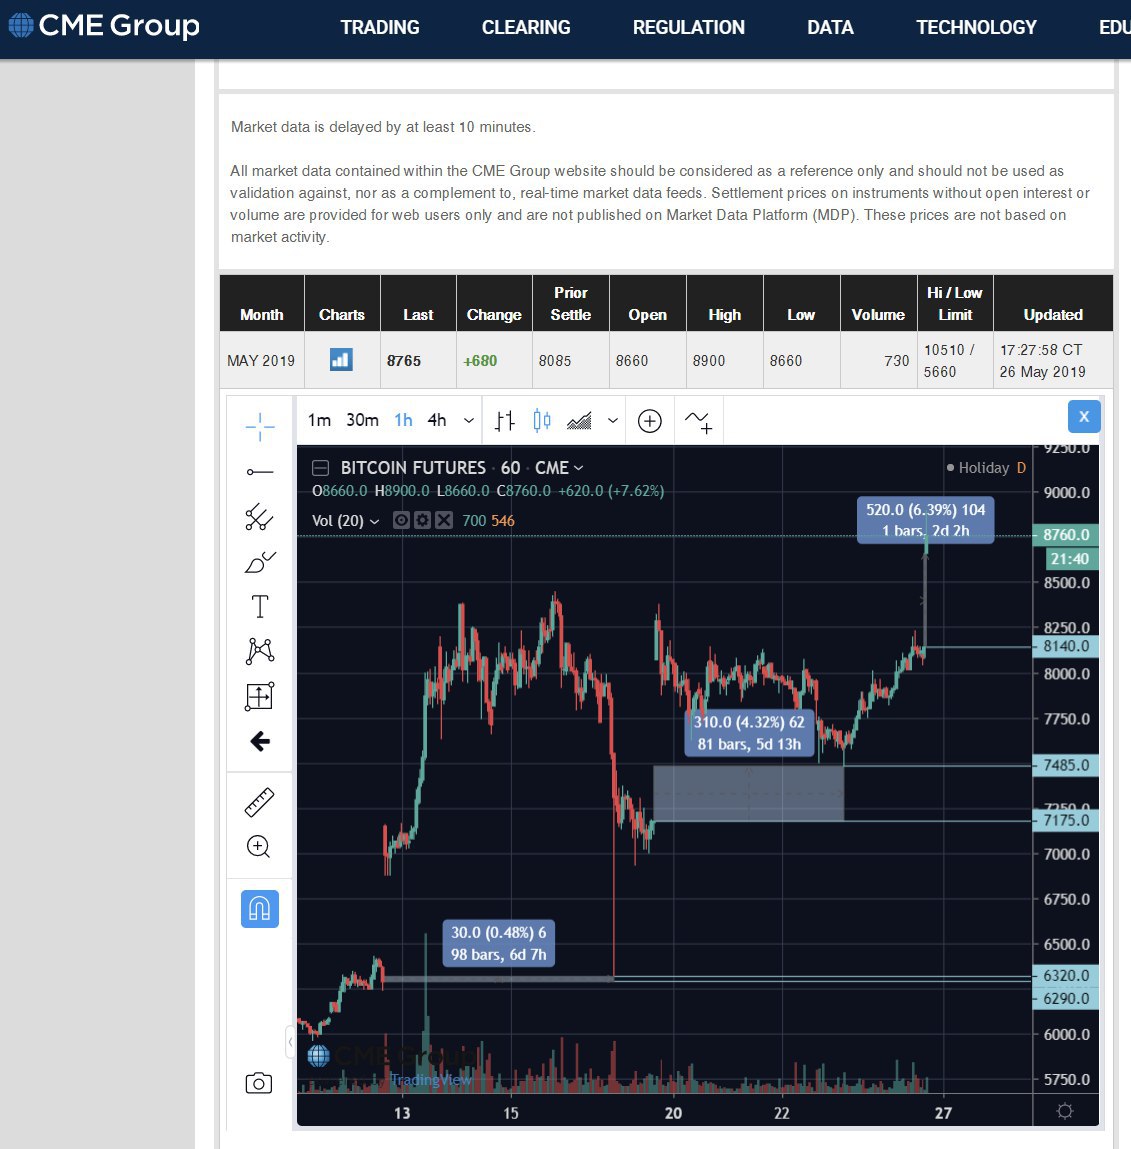Switch chart style to Area
The height and width of the screenshot is (1149, 1131).
pos(579,421)
